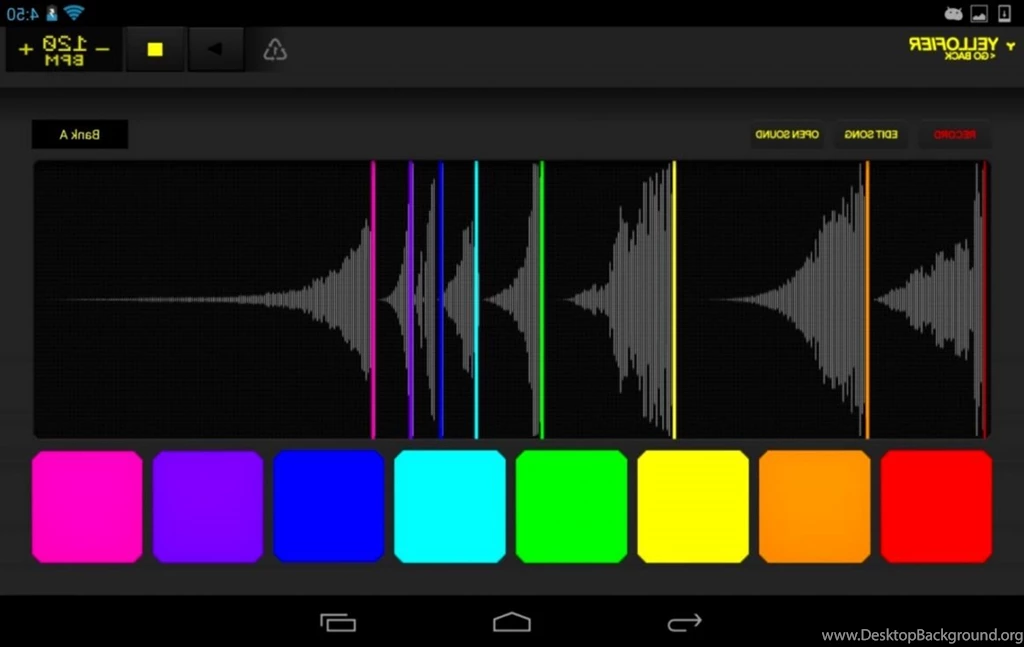Open the OPEN SOUND browser
Image resolution: width=1024 pixels, height=647 pixels.
coord(787,134)
